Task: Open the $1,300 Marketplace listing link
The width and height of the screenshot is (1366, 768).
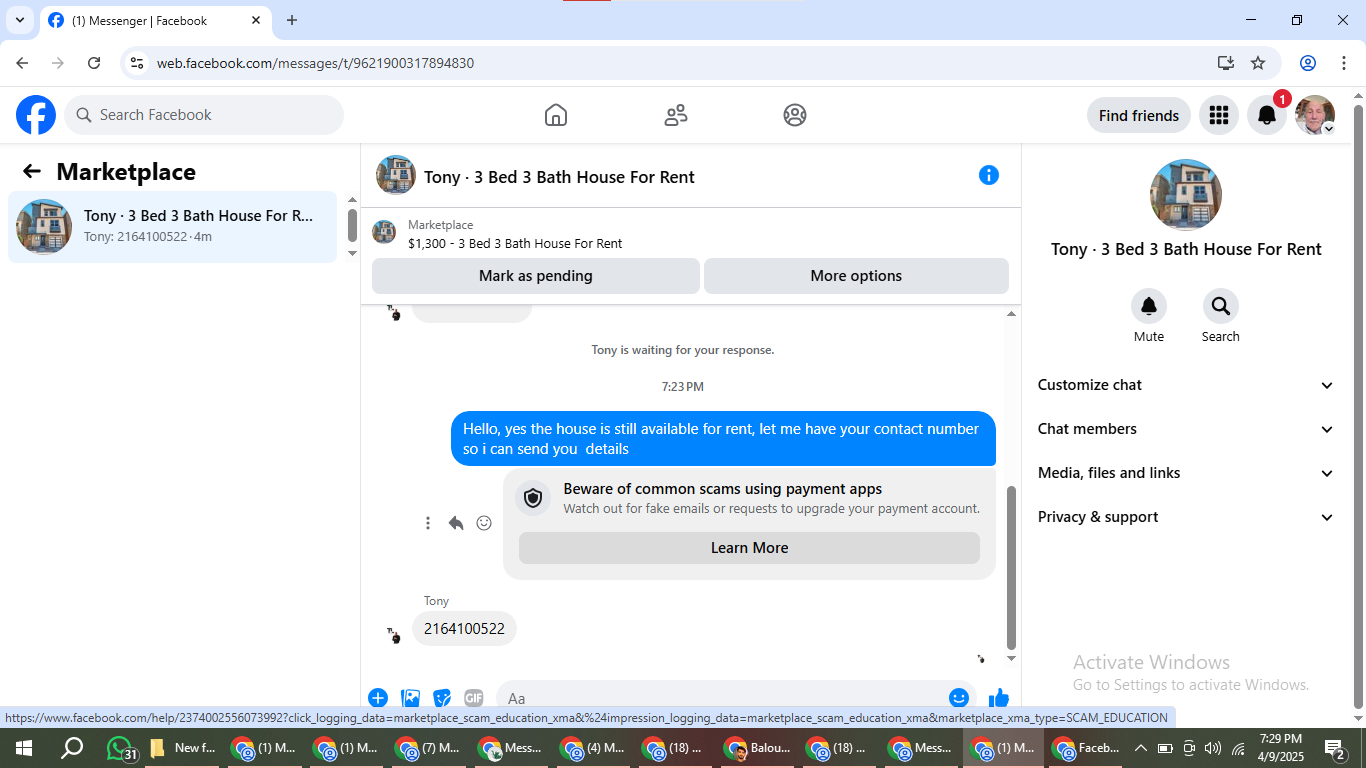Action: click(x=515, y=243)
